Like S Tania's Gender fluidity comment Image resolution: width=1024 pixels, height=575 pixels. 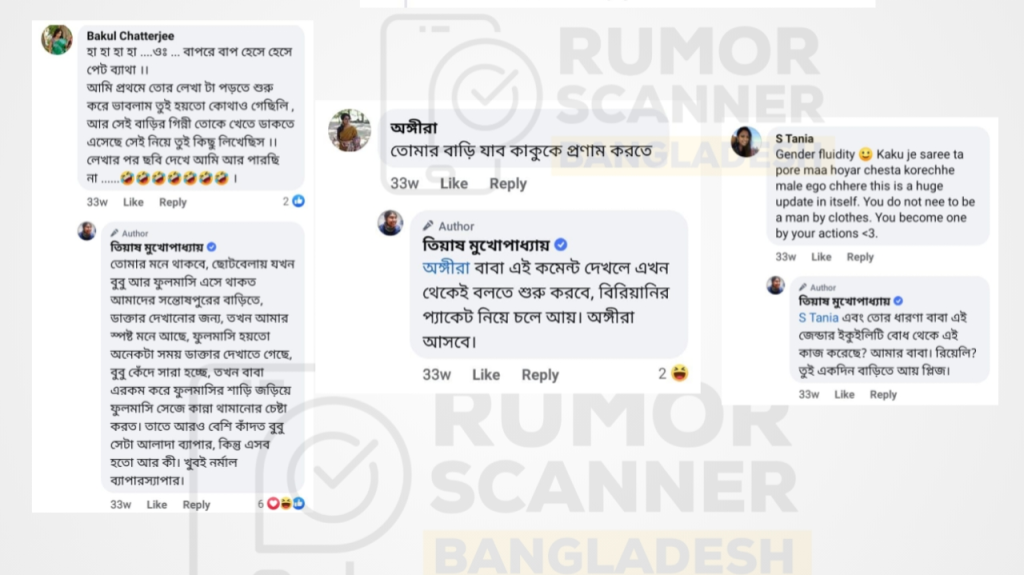821,257
